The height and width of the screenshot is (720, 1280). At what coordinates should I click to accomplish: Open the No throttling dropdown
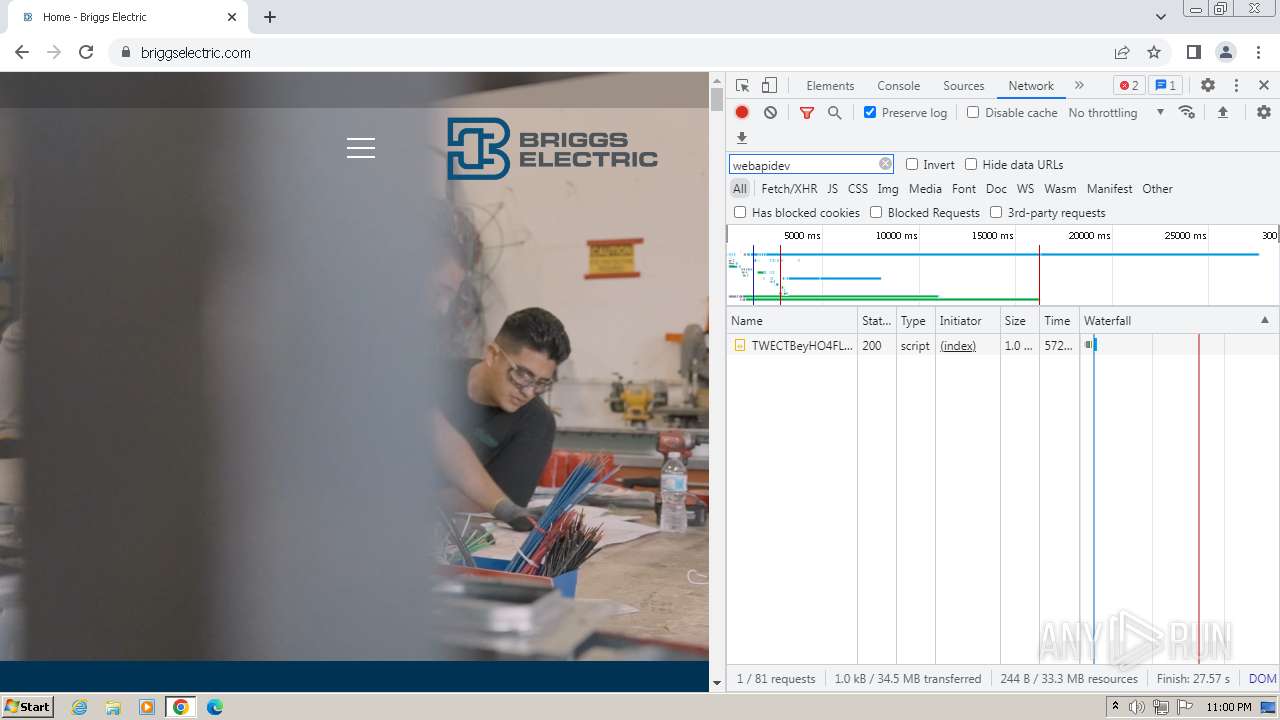click(x=1116, y=113)
